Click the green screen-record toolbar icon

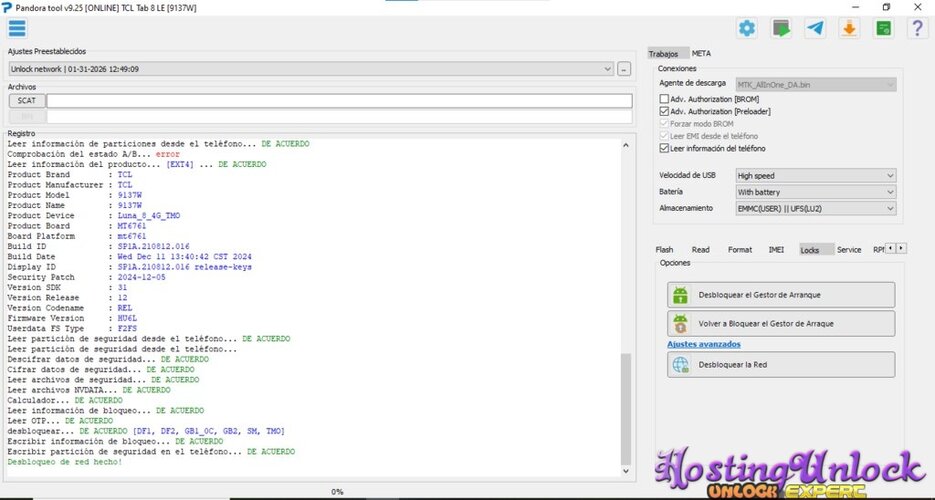click(x=781, y=28)
